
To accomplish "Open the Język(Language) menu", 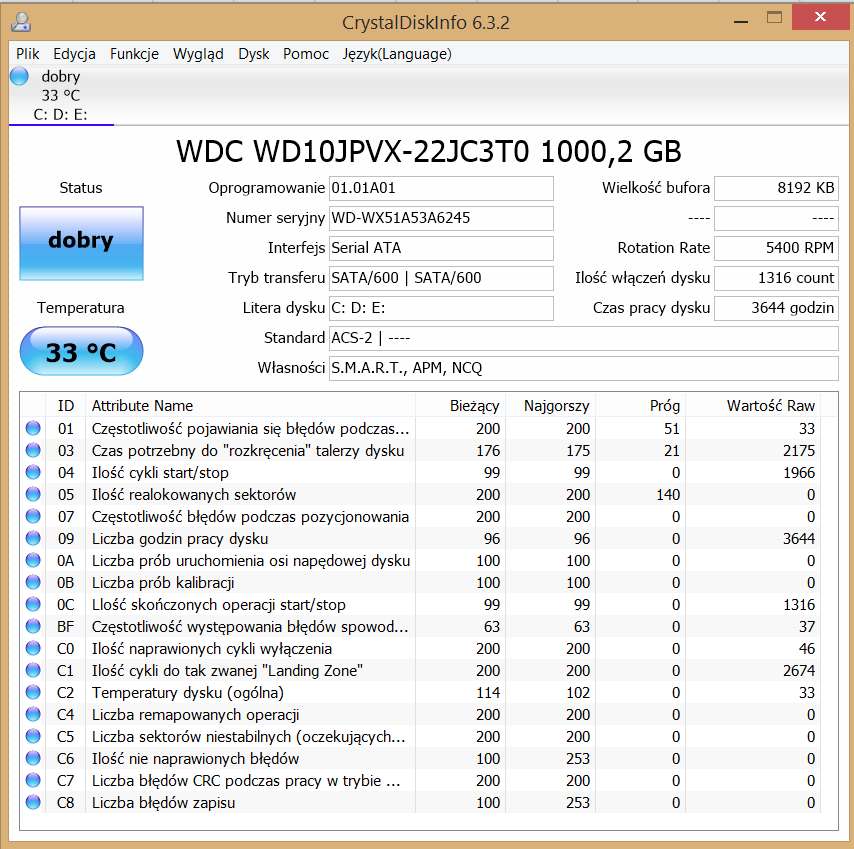I will pos(397,54).
